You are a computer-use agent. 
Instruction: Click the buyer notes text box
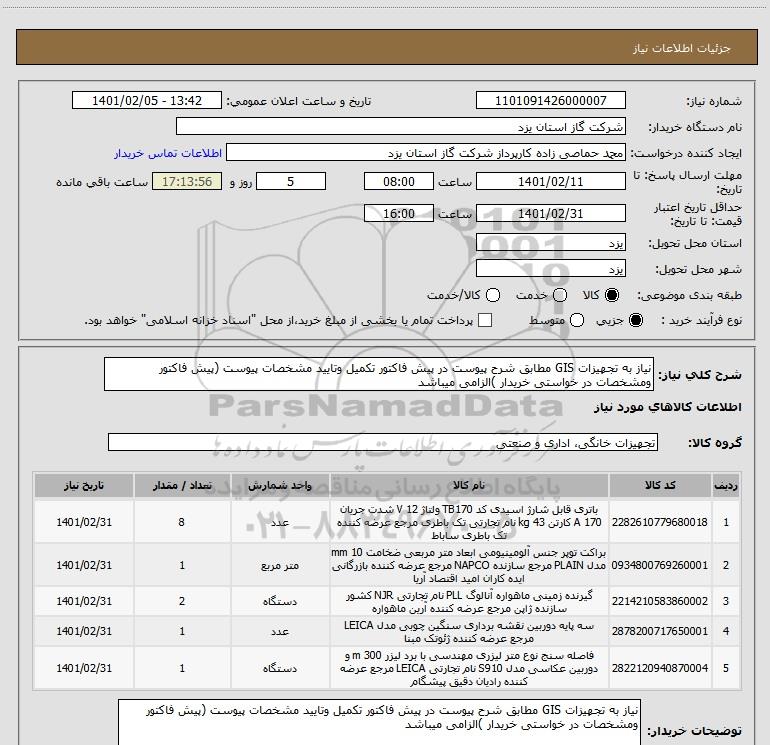pos(379,722)
